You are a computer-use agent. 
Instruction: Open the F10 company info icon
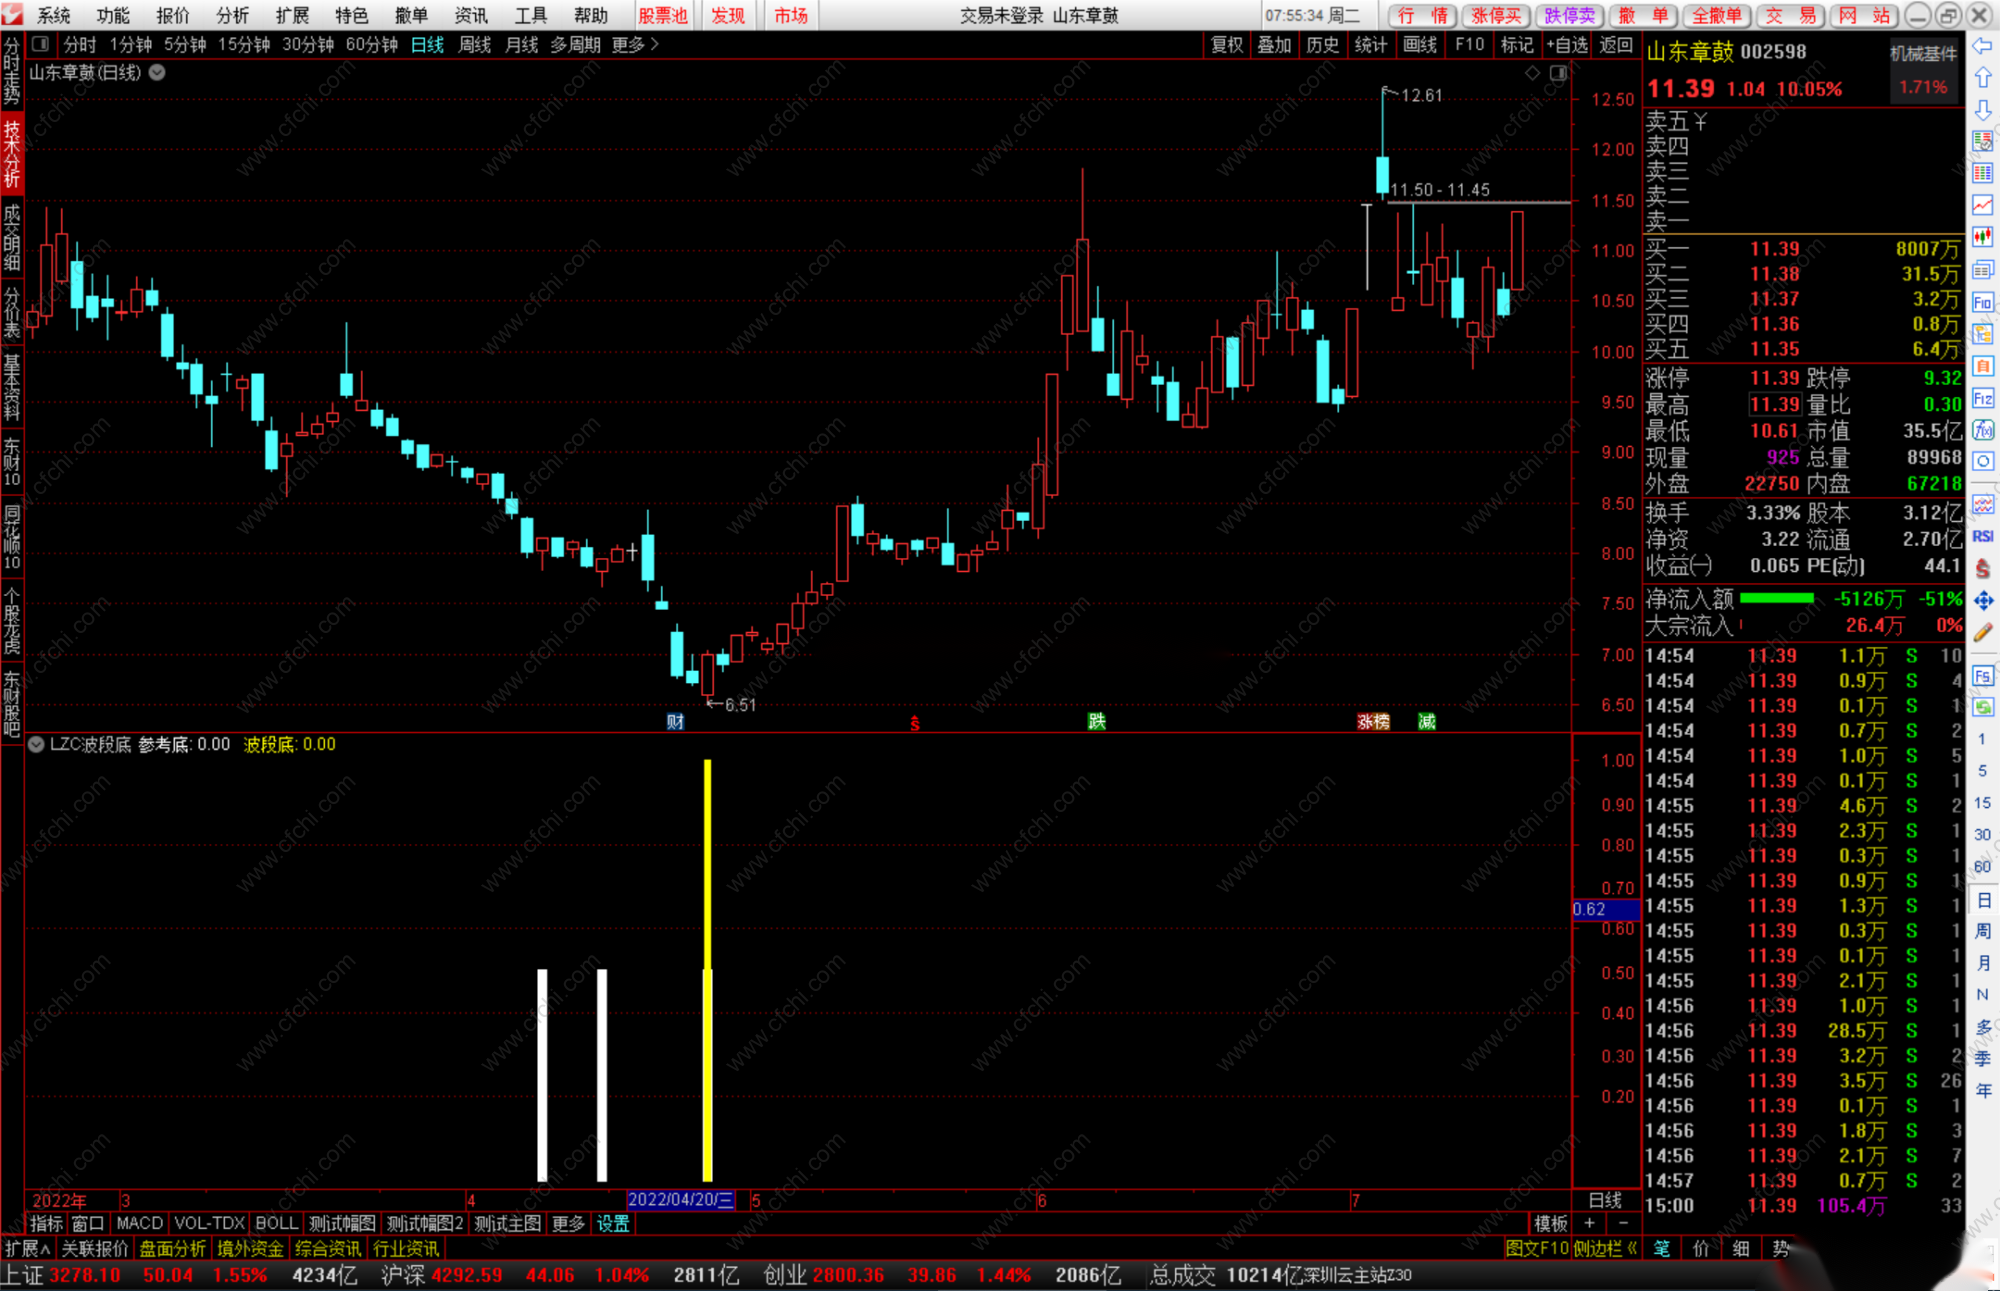click(1982, 303)
